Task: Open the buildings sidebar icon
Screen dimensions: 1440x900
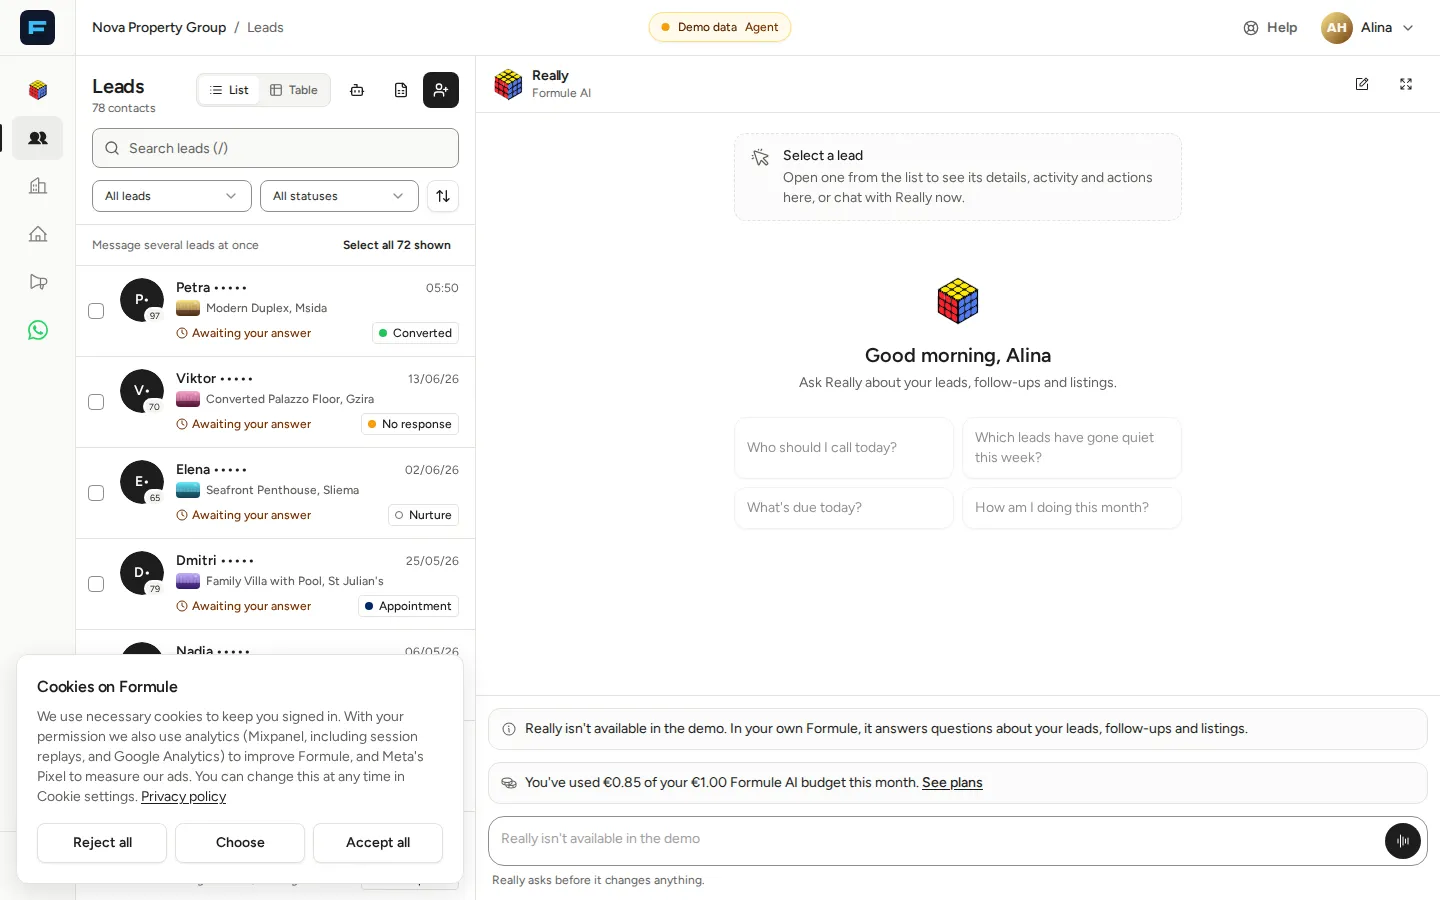Action: coord(38,186)
